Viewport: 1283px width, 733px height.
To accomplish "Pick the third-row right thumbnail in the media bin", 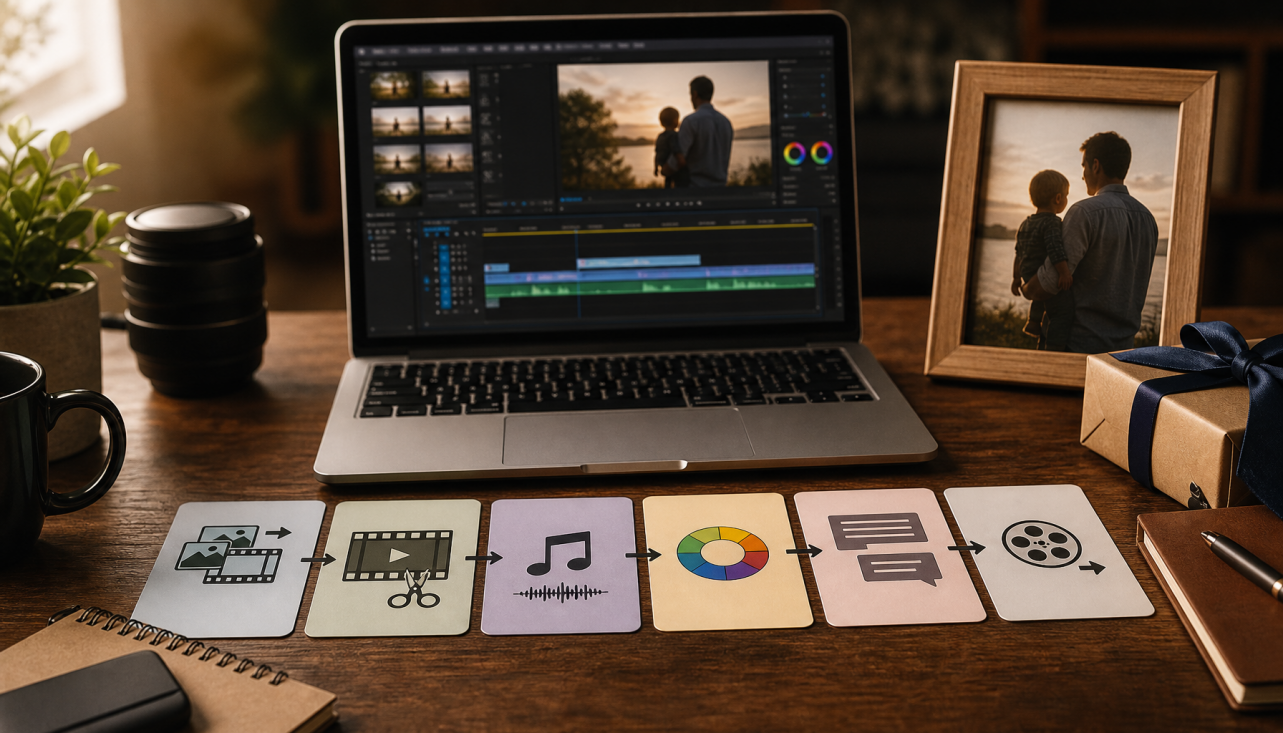I will coord(449,157).
